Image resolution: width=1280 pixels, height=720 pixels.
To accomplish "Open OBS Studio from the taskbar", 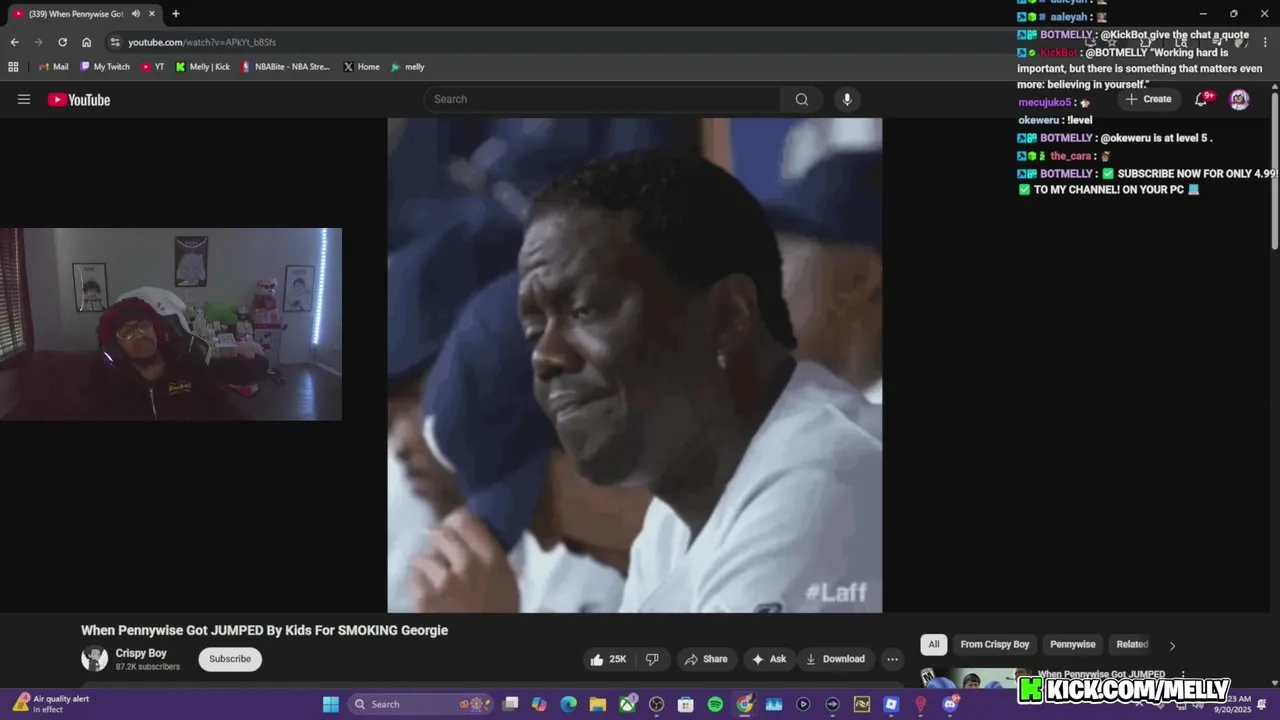I will pyautogui.click(x=656, y=704).
